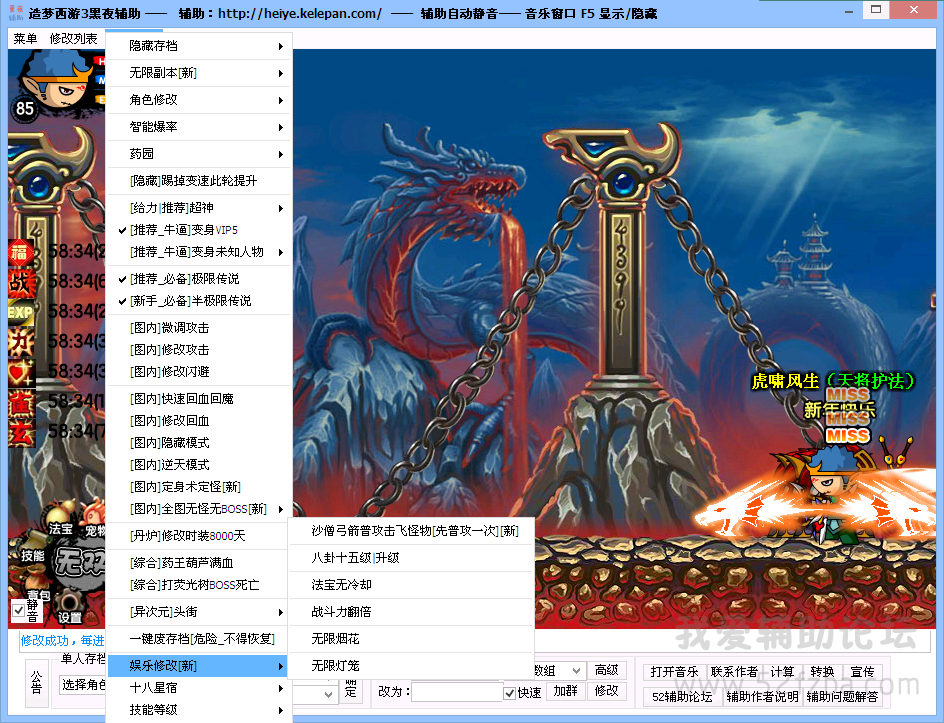This screenshot has width=944, height=723.
Task: Choose [图内]快速回血回魔 menu item
Action: (x=199, y=399)
